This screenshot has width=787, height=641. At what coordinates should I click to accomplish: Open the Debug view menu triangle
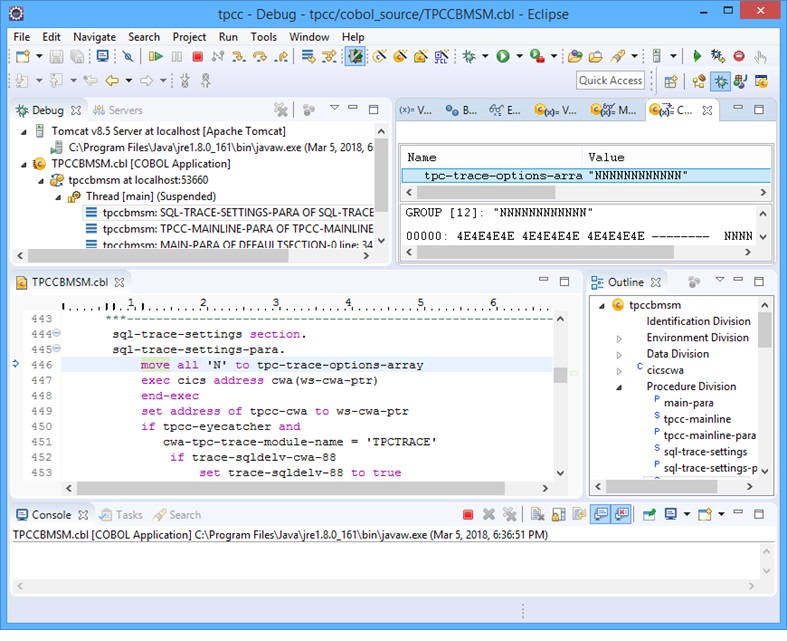[x=334, y=107]
